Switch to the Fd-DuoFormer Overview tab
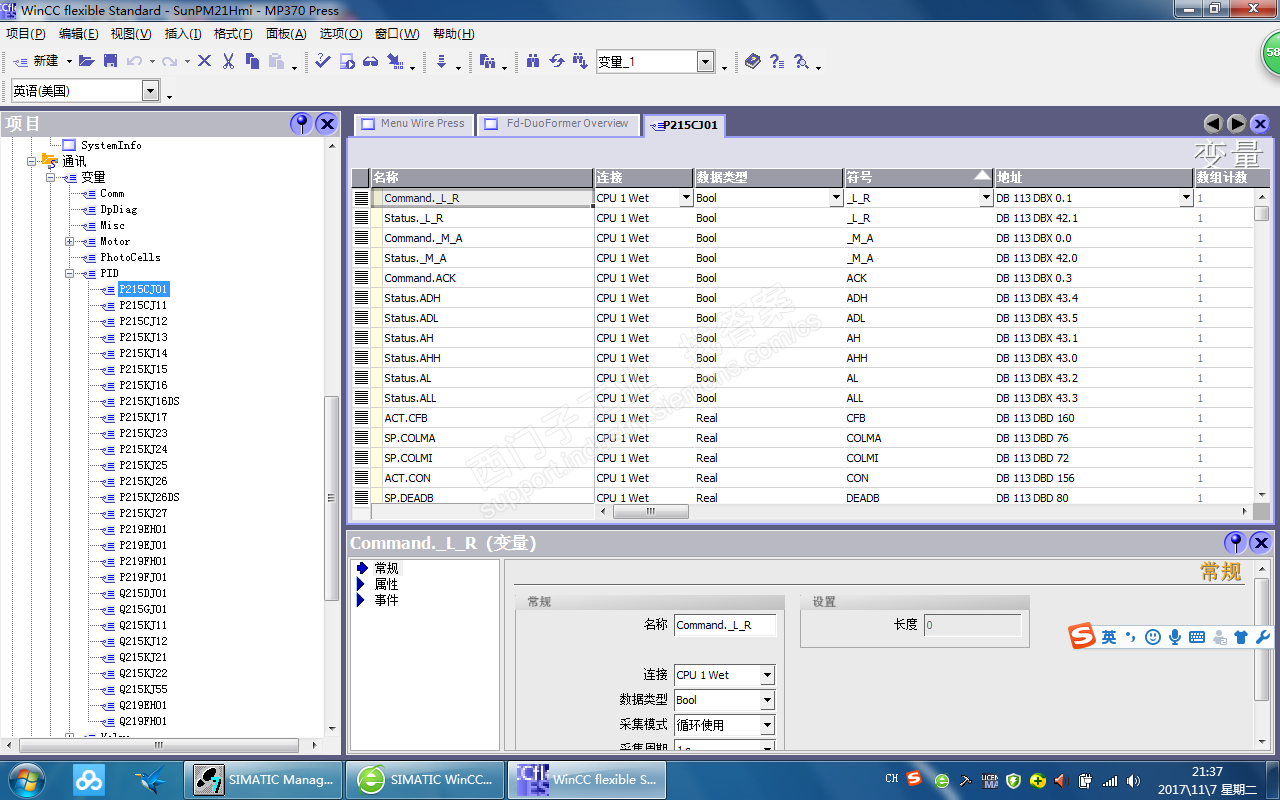This screenshot has height=800, width=1280. (557, 124)
